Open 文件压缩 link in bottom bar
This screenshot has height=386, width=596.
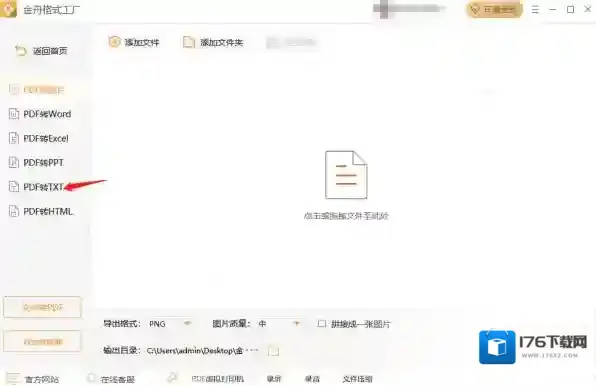click(x=357, y=379)
